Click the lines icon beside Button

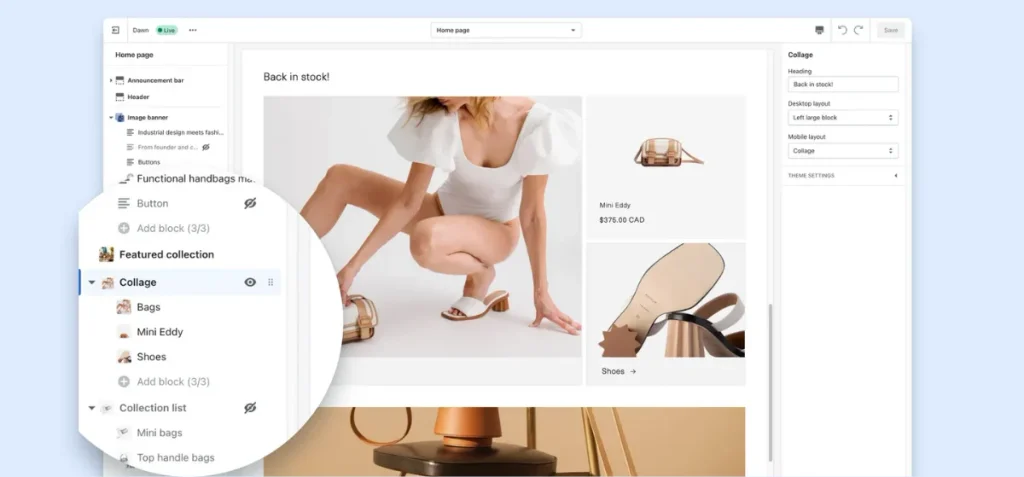pos(124,204)
